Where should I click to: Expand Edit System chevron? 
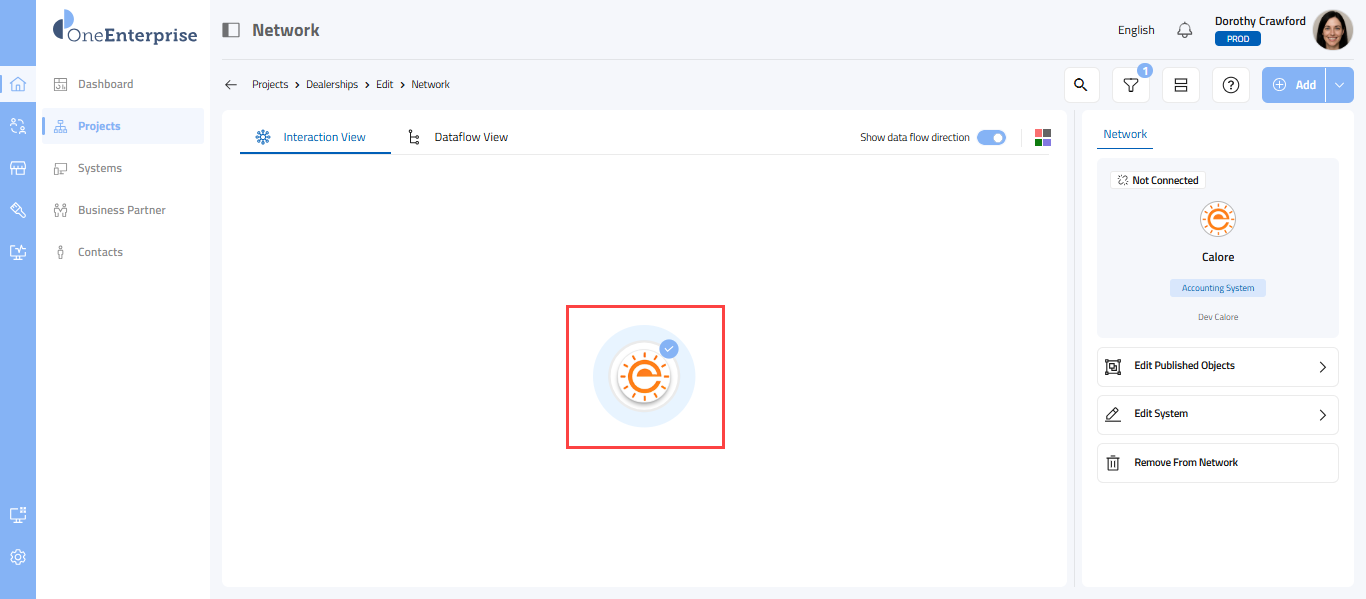click(1322, 415)
